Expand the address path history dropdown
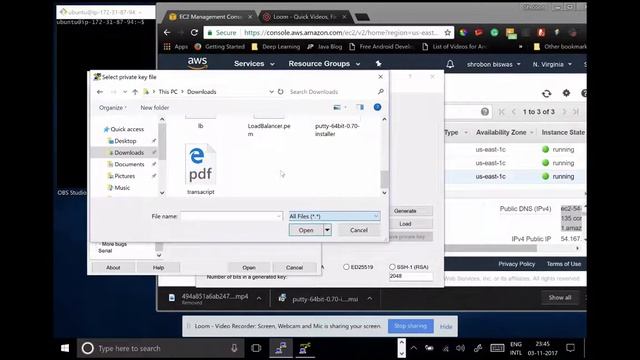This screenshot has width=640, height=360. pos(271,92)
